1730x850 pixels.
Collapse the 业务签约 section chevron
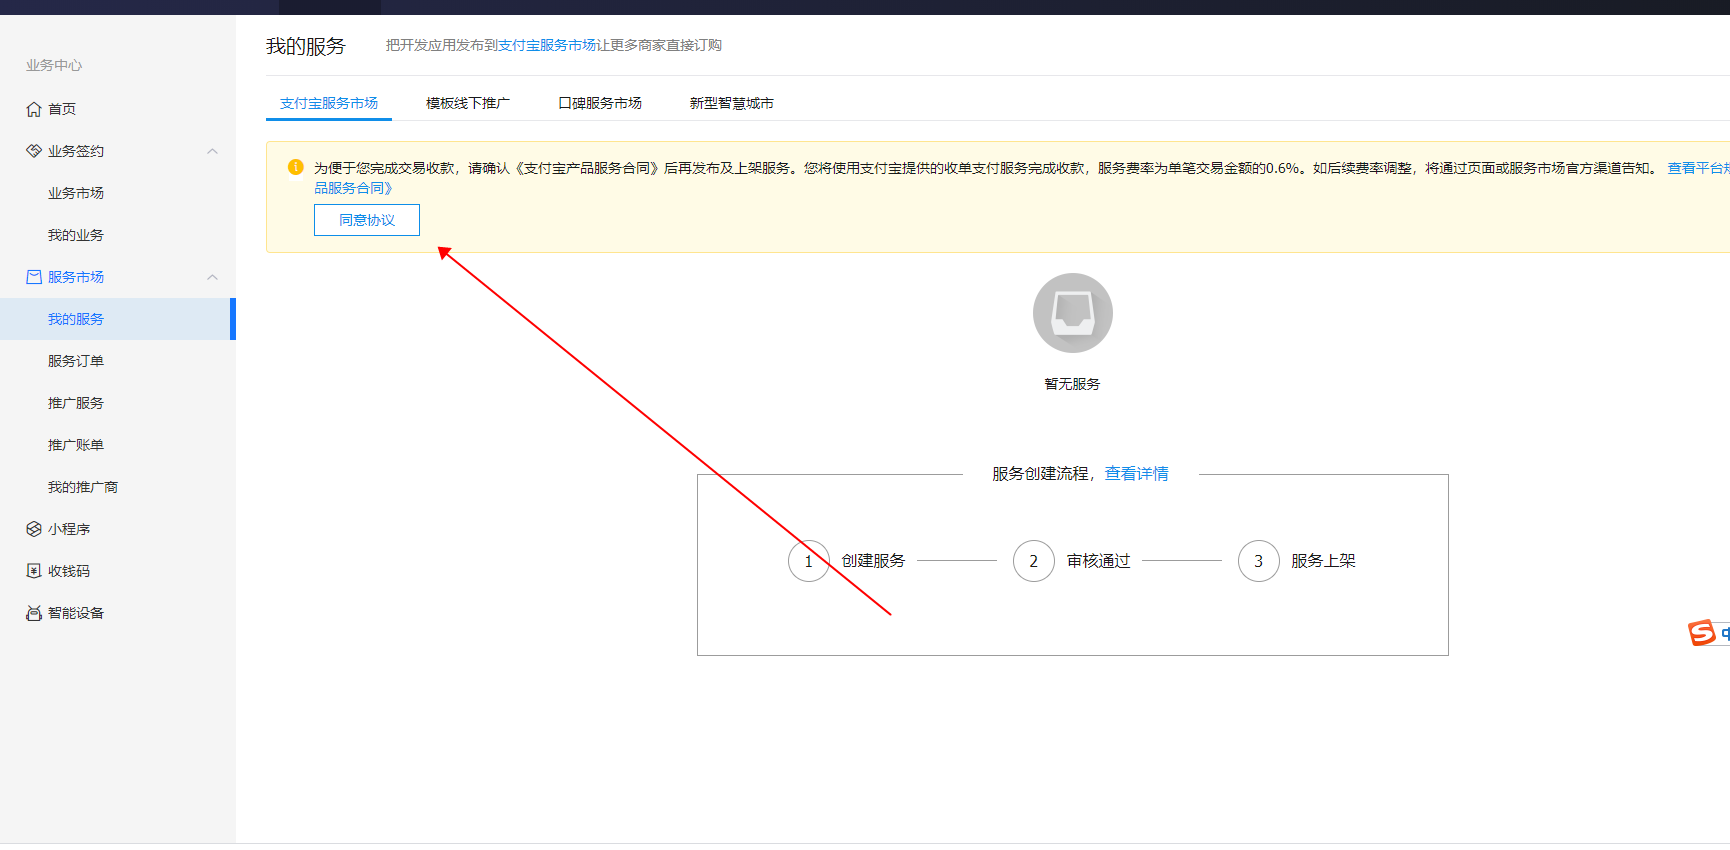pos(212,151)
